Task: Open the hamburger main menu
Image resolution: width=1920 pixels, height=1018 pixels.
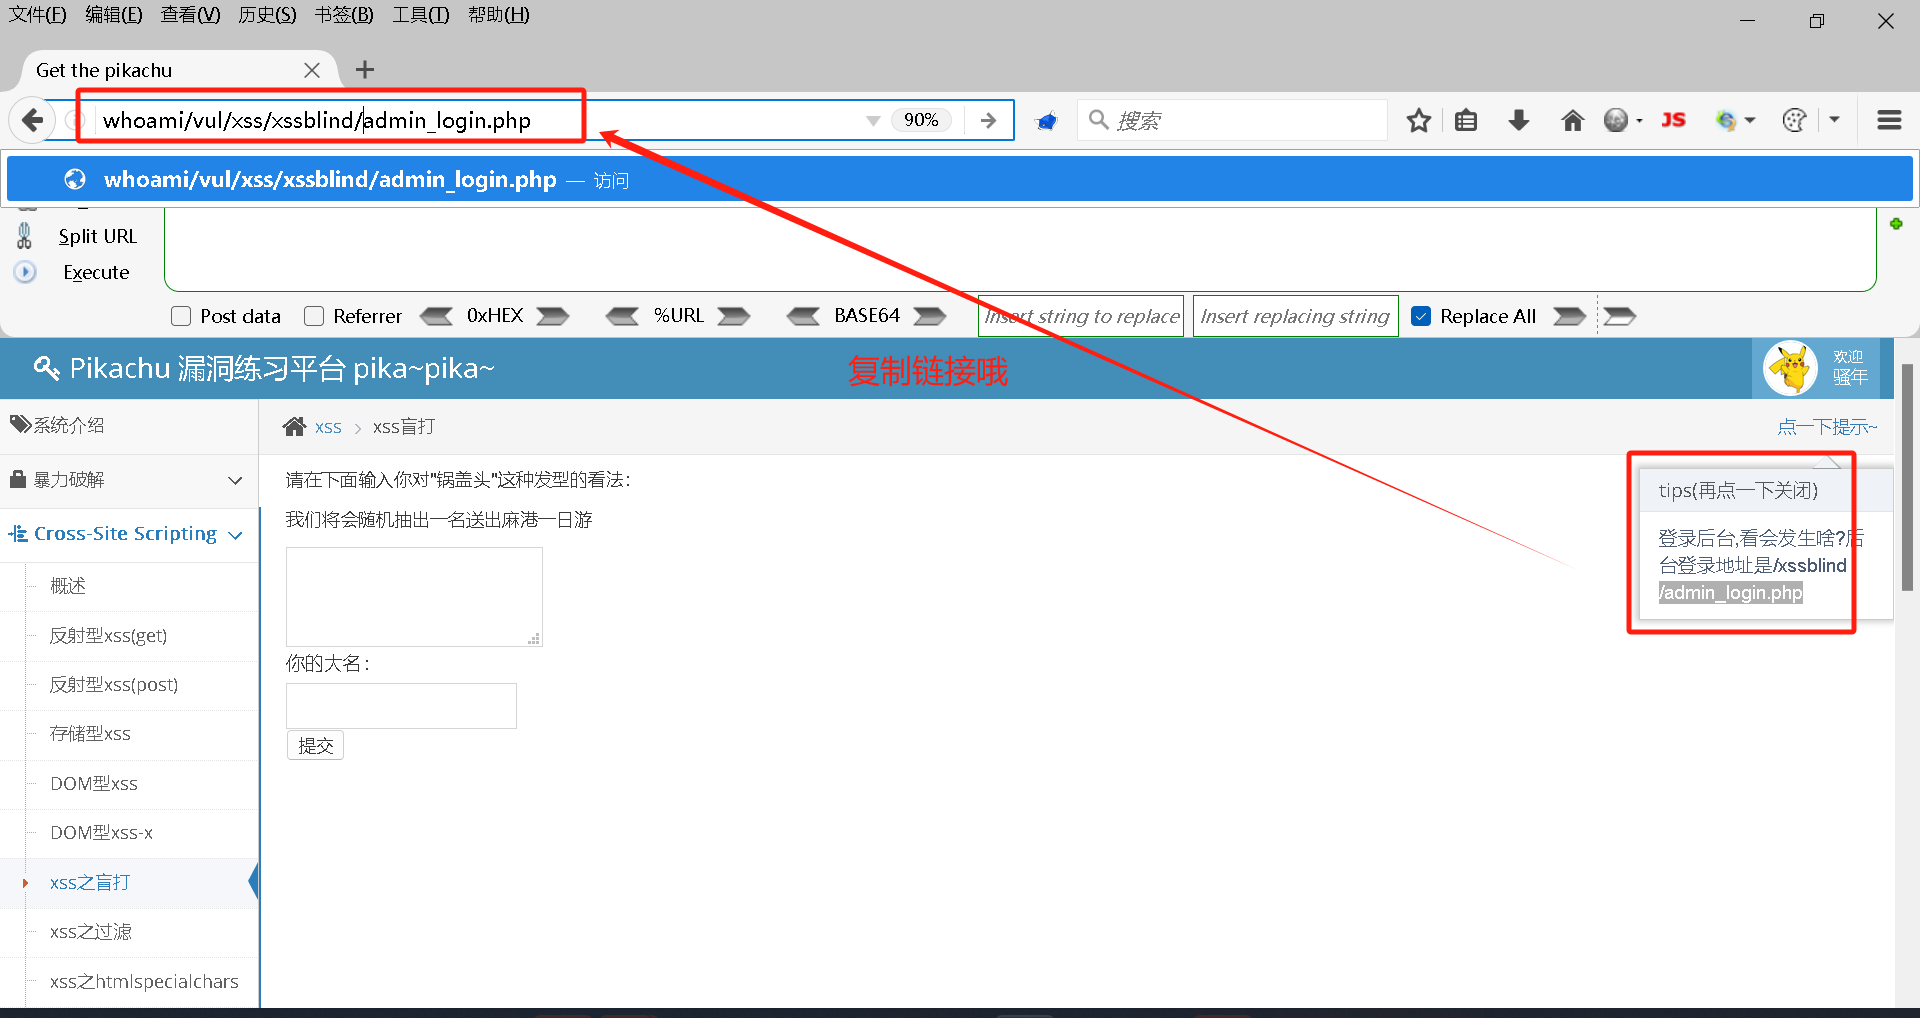Action: pyautogui.click(x=1889, y=120)
